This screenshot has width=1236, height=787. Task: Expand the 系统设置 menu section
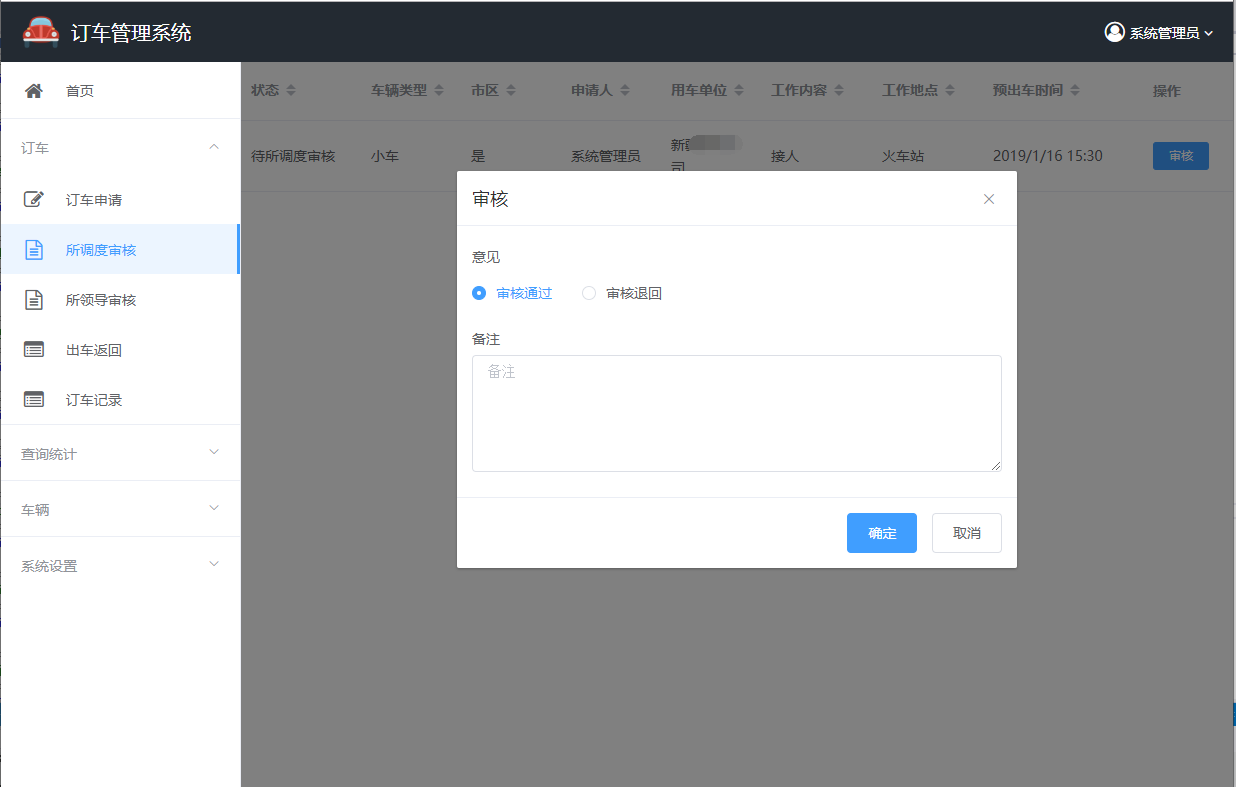click(x=213, y=565)
